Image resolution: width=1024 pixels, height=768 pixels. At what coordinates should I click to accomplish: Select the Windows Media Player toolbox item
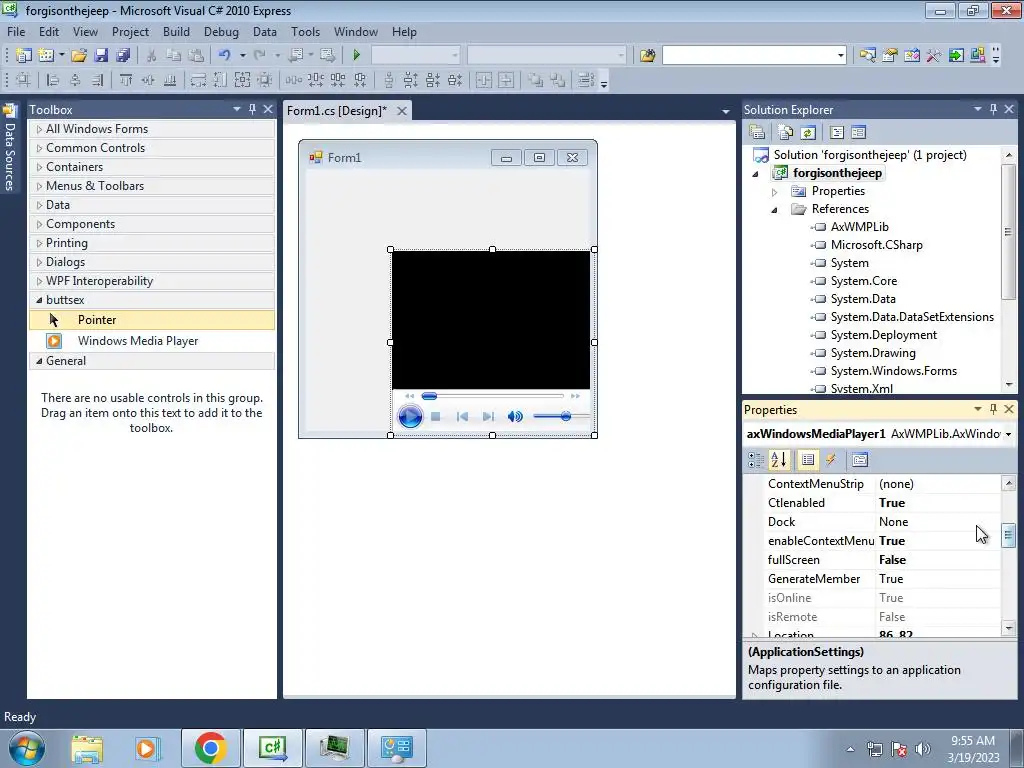152,341
